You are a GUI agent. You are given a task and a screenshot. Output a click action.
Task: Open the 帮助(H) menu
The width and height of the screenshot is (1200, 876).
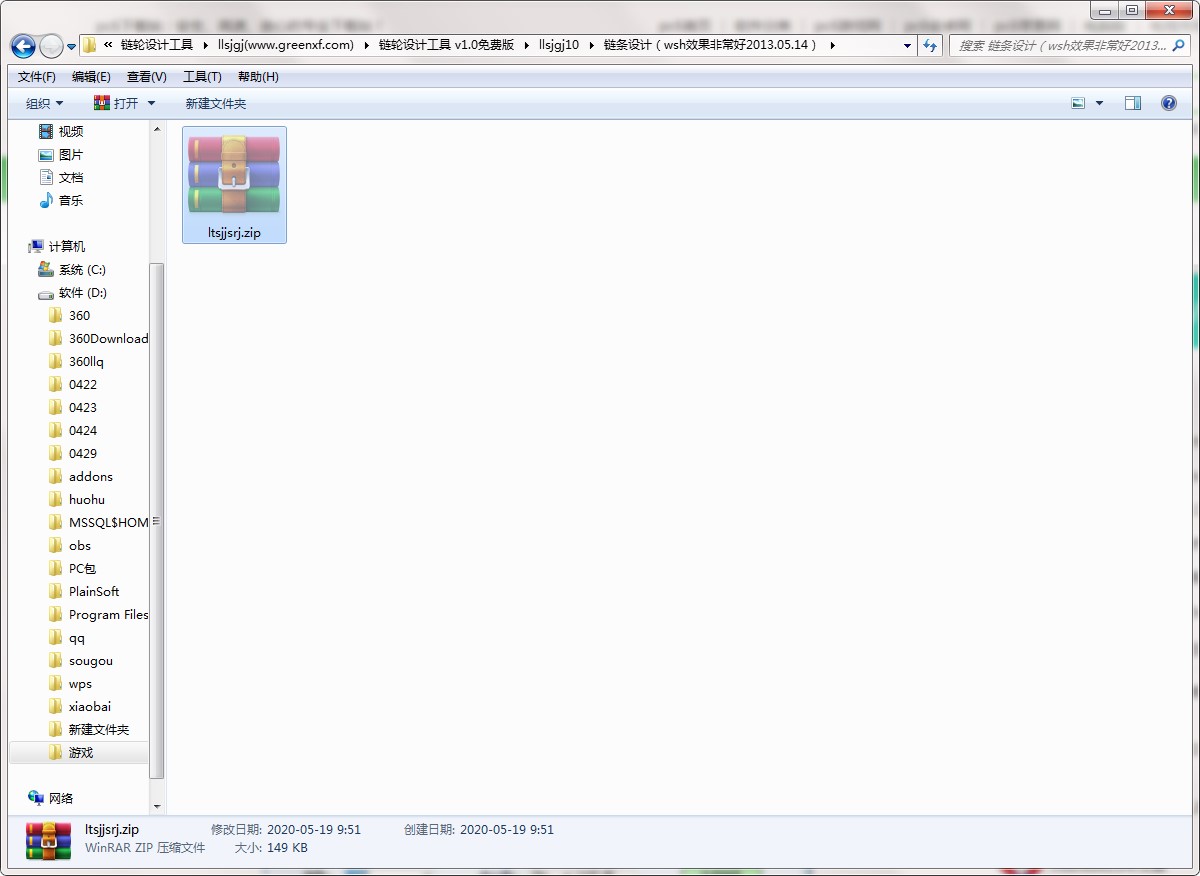click(258, 77)
